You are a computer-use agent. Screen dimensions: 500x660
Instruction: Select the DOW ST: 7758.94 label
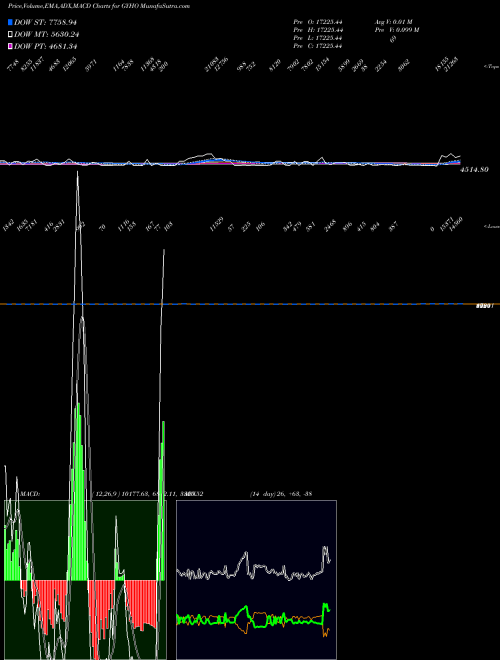tap(45, 22)
